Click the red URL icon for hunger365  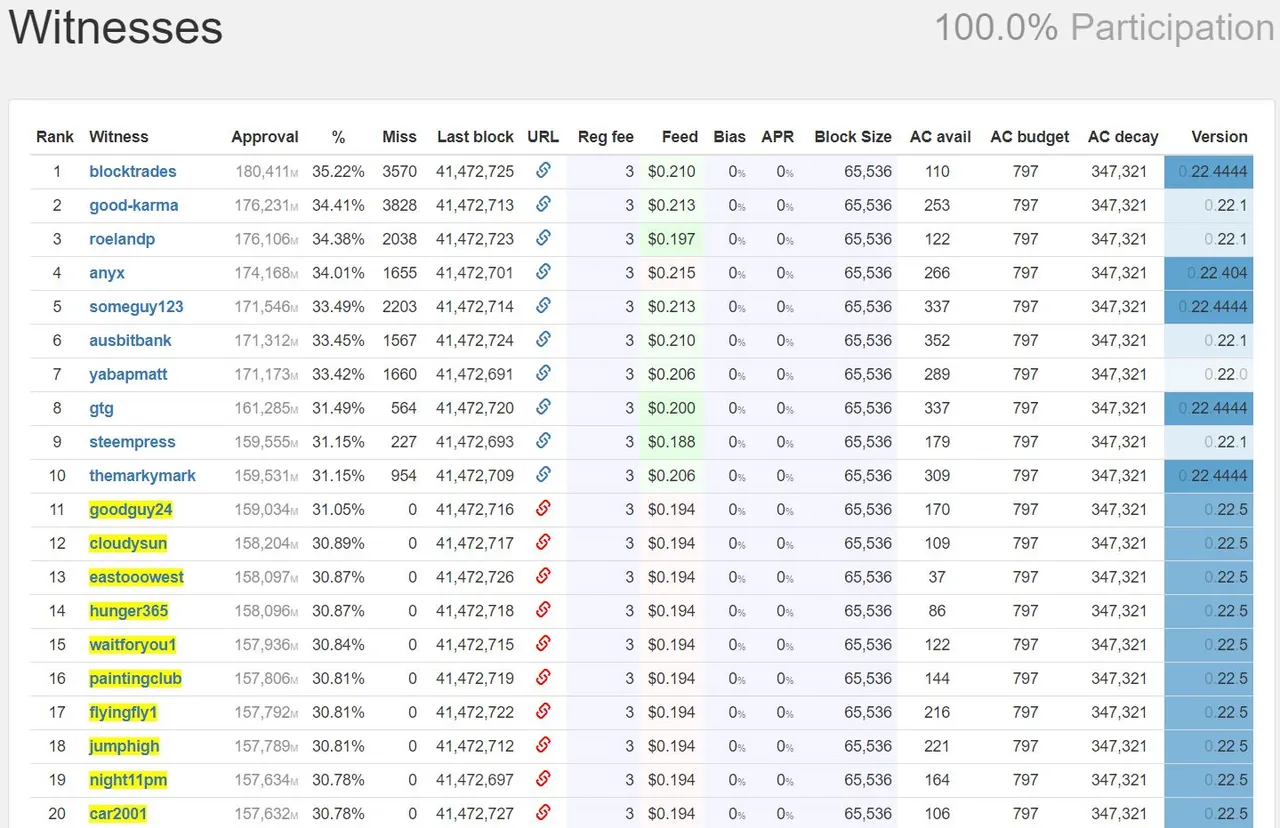(x=543, y=610)
